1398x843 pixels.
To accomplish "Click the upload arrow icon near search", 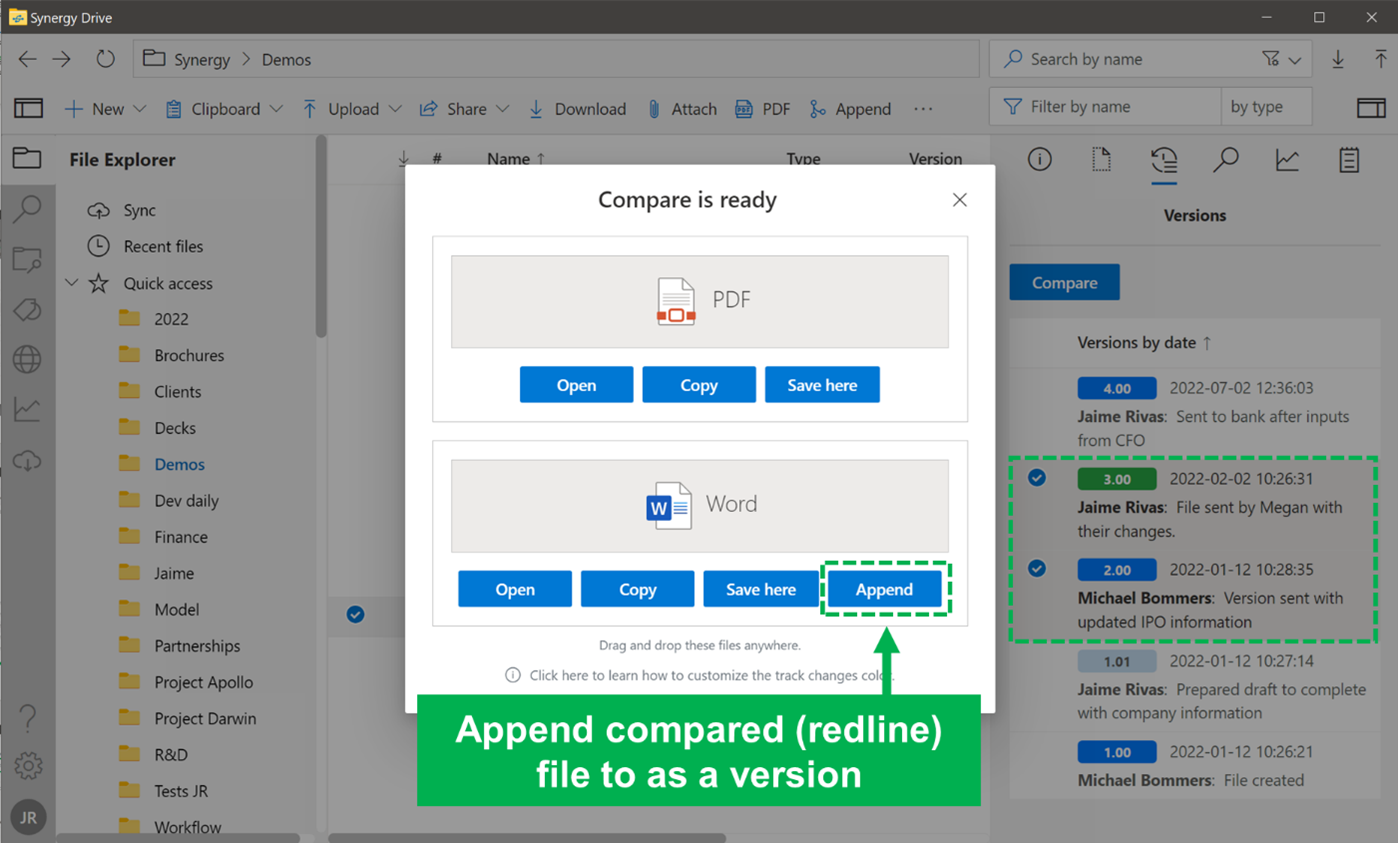I will (x=1380, y=60).
